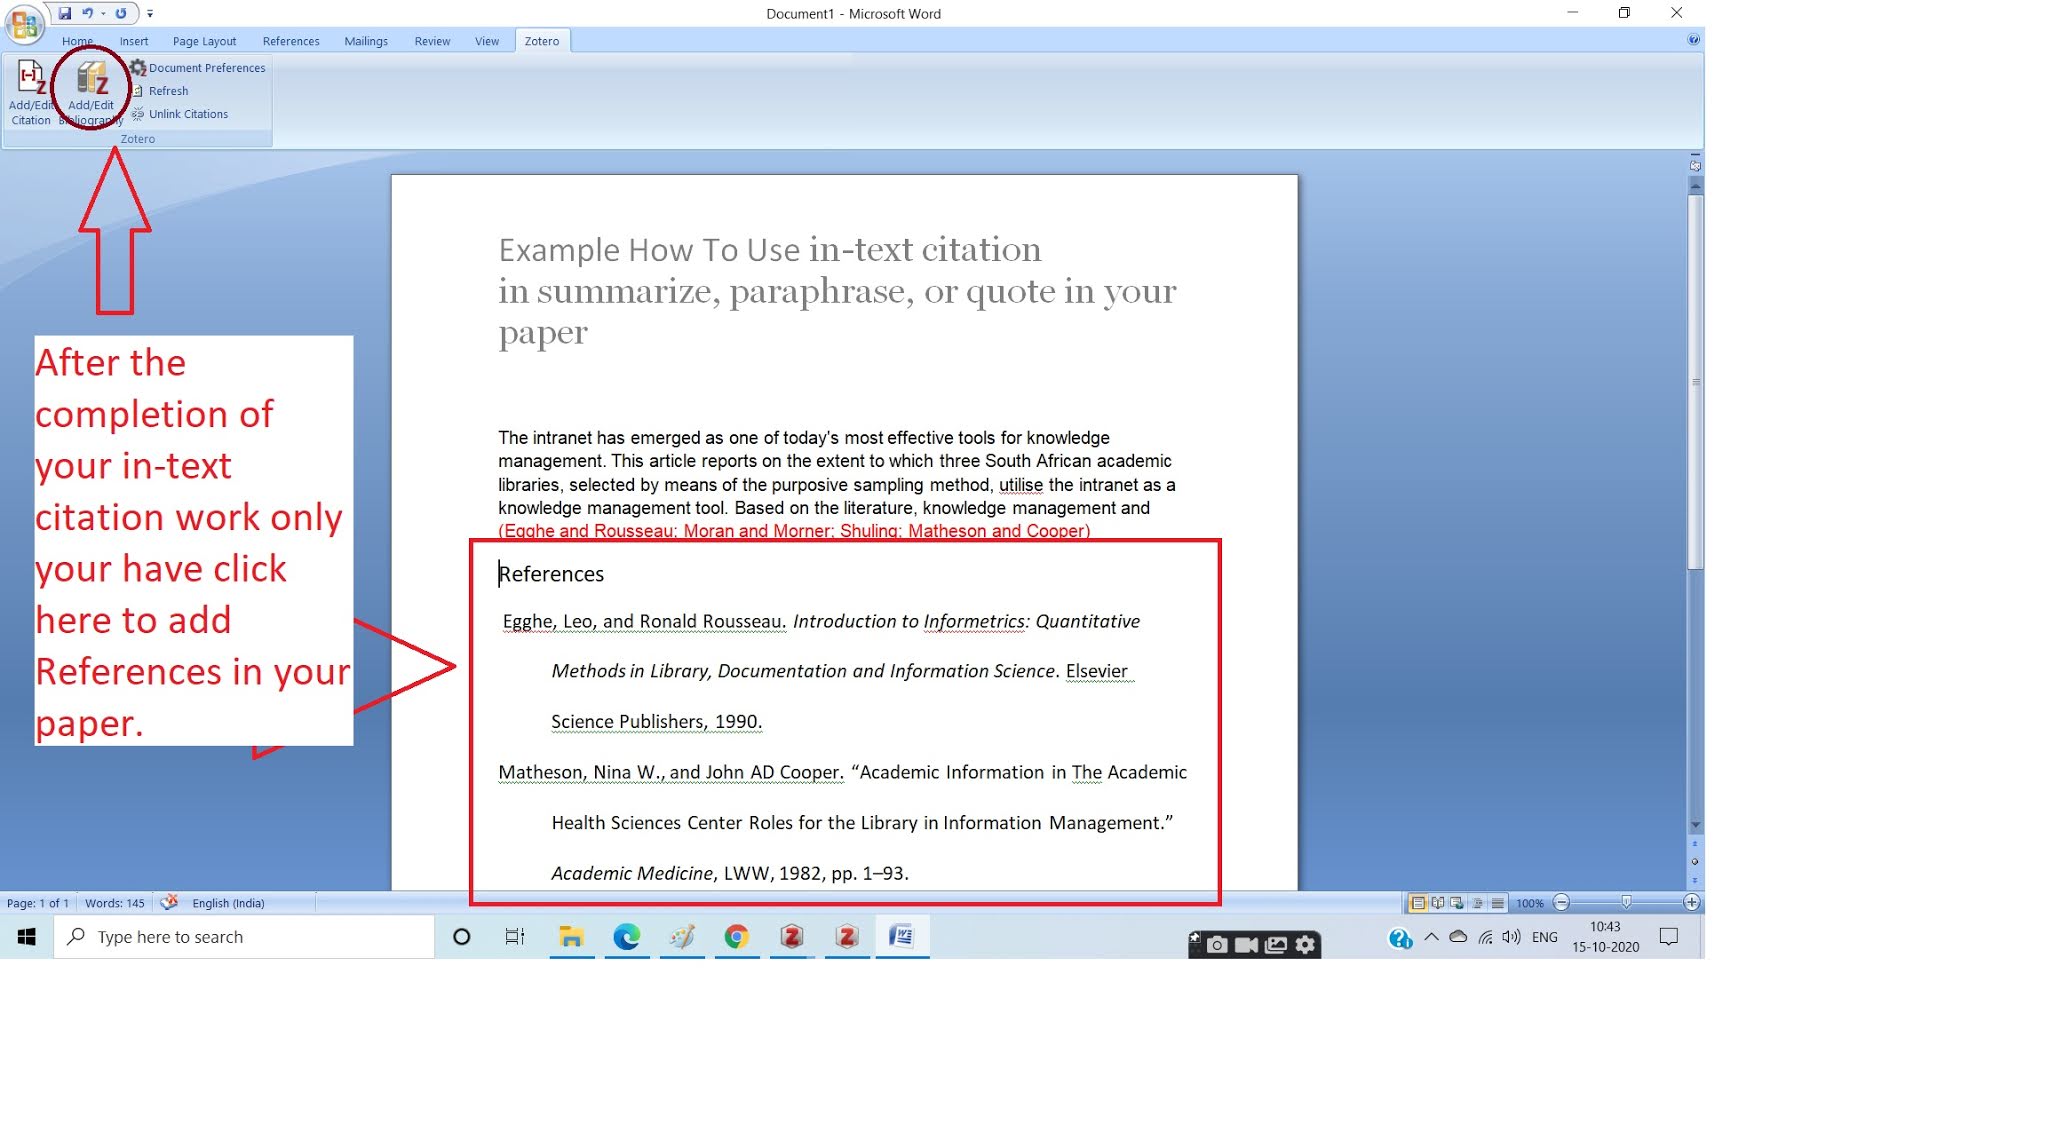Collapse hidden icons in system tray chevron
Viewport: 2048px width, 1124px height.
tap(1432, 937)
